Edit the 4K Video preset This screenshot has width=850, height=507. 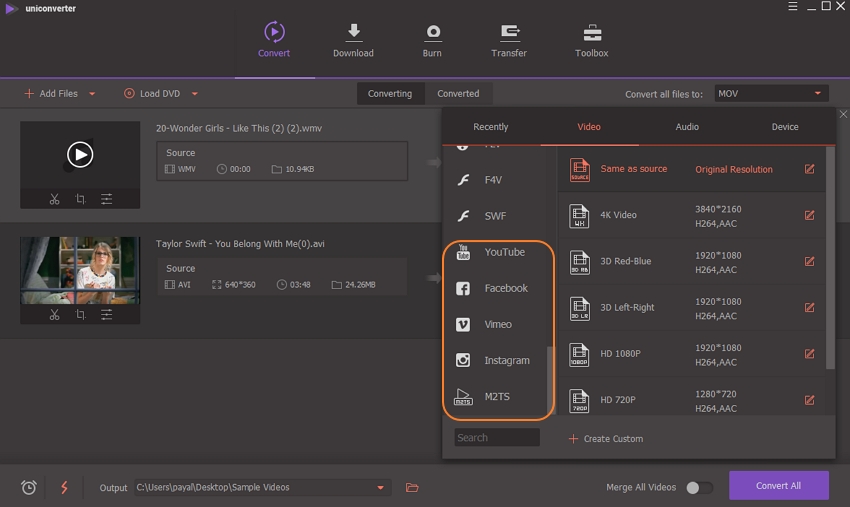(809, 215)
